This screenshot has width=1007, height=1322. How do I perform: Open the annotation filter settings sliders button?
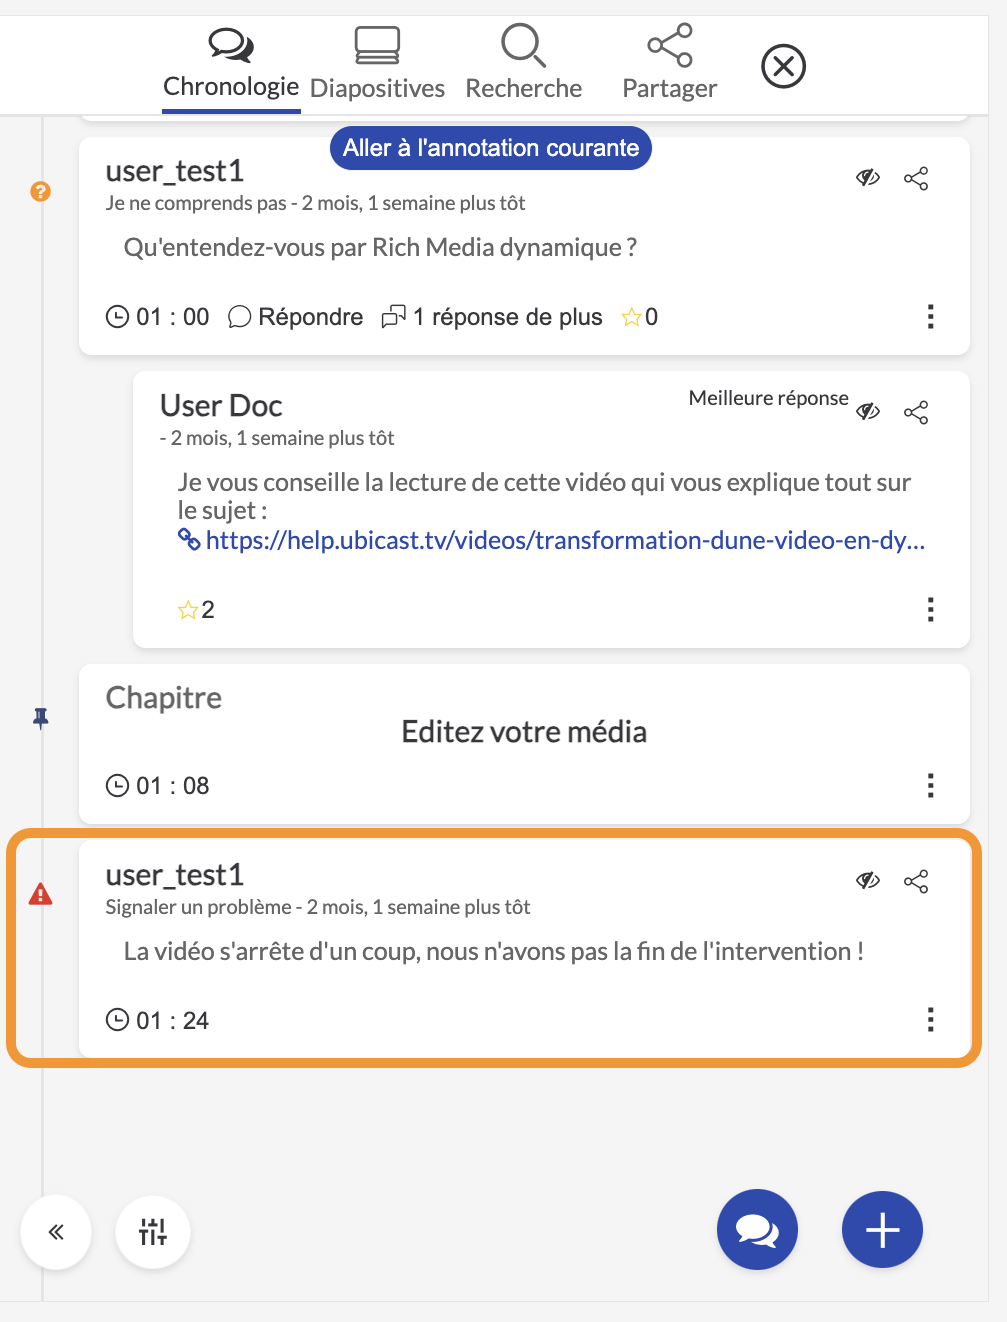(x=153, y=1231)
